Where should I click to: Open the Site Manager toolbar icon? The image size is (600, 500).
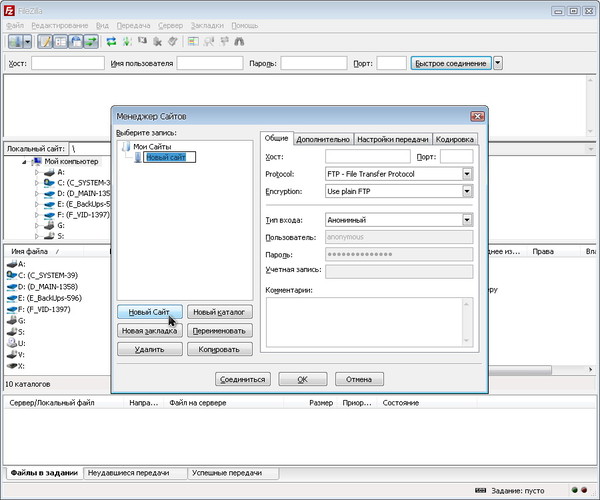(15, 41)
